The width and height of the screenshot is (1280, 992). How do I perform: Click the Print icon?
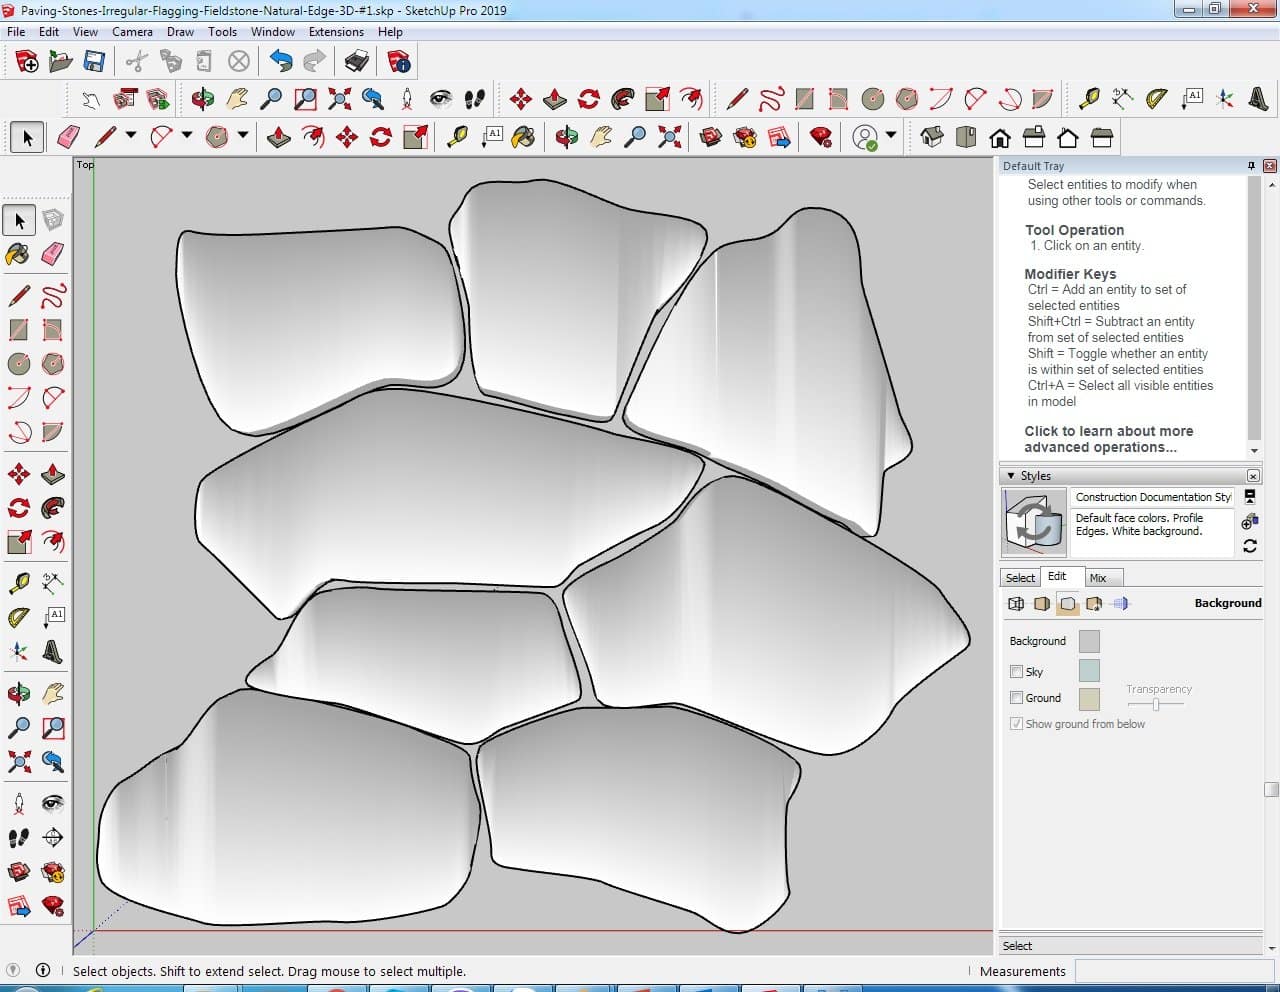[x=357, y=62]
